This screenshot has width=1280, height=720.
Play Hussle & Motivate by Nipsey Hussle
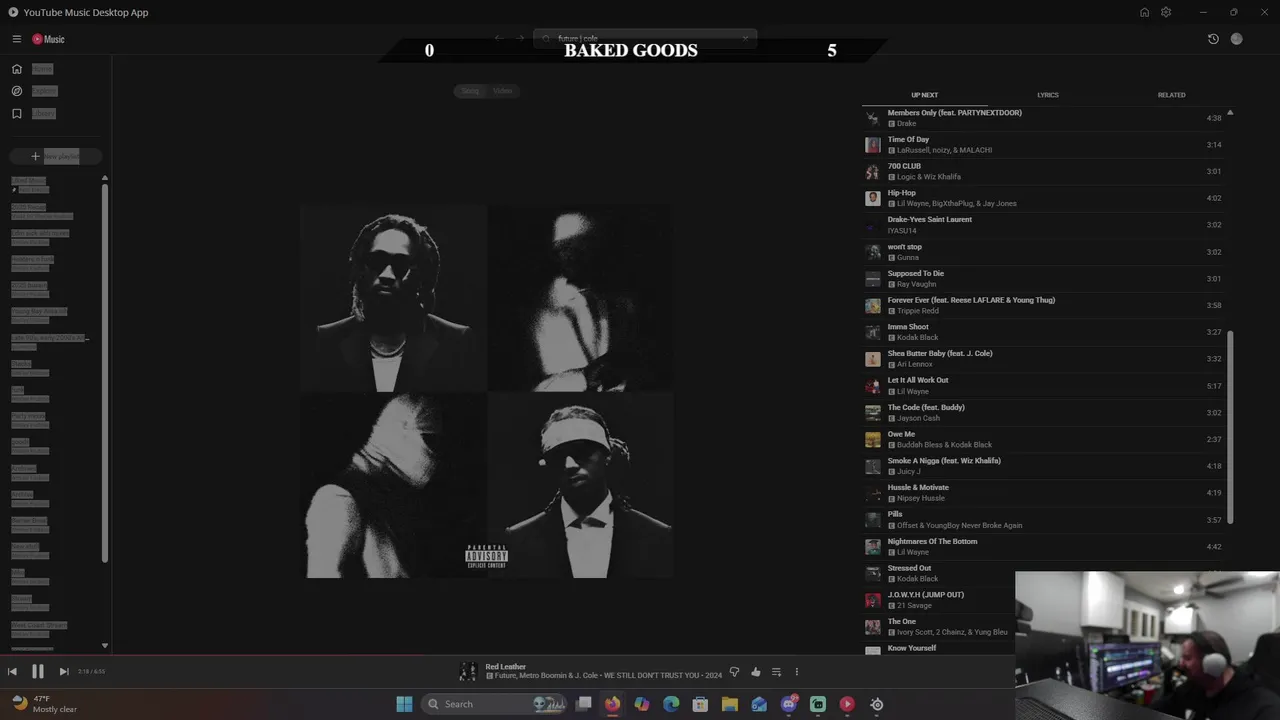point(1045,493)
